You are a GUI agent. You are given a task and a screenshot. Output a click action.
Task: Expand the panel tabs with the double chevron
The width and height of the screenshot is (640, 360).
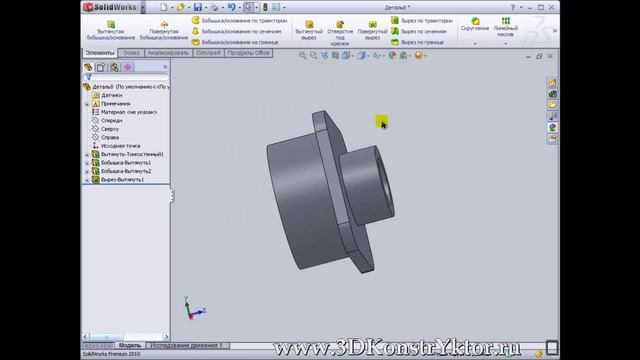coord(165,67)
